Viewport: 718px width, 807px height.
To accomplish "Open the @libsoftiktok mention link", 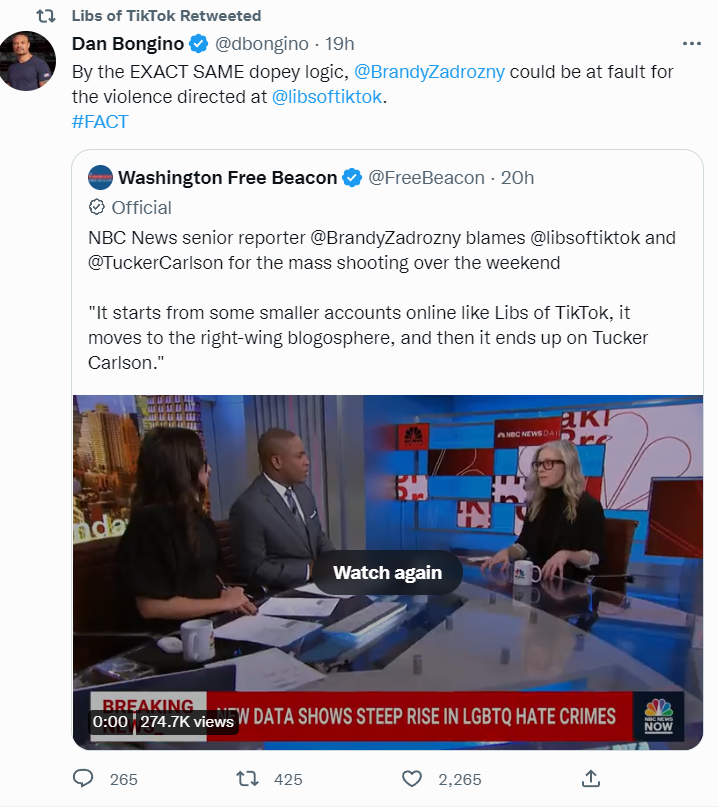I will click(327, 97).
